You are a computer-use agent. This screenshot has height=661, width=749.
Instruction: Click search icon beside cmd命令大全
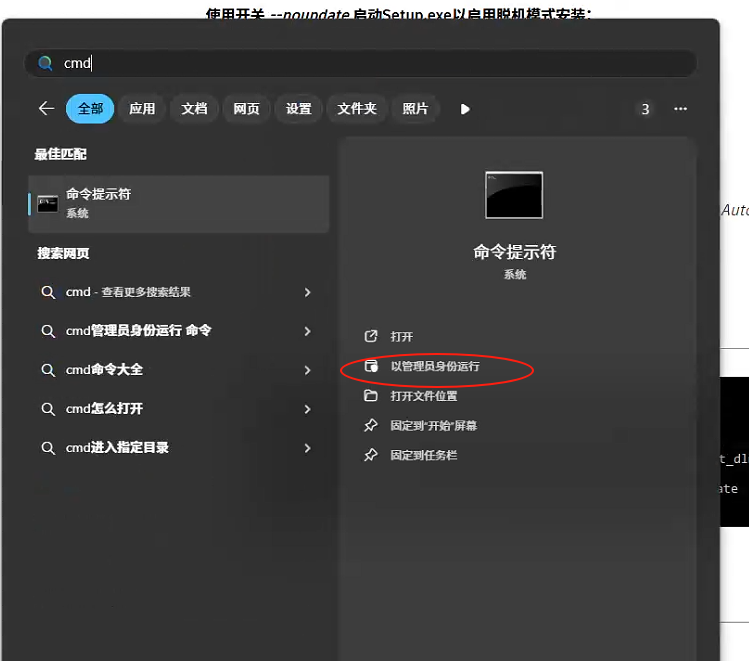click(x=48, y=370)
